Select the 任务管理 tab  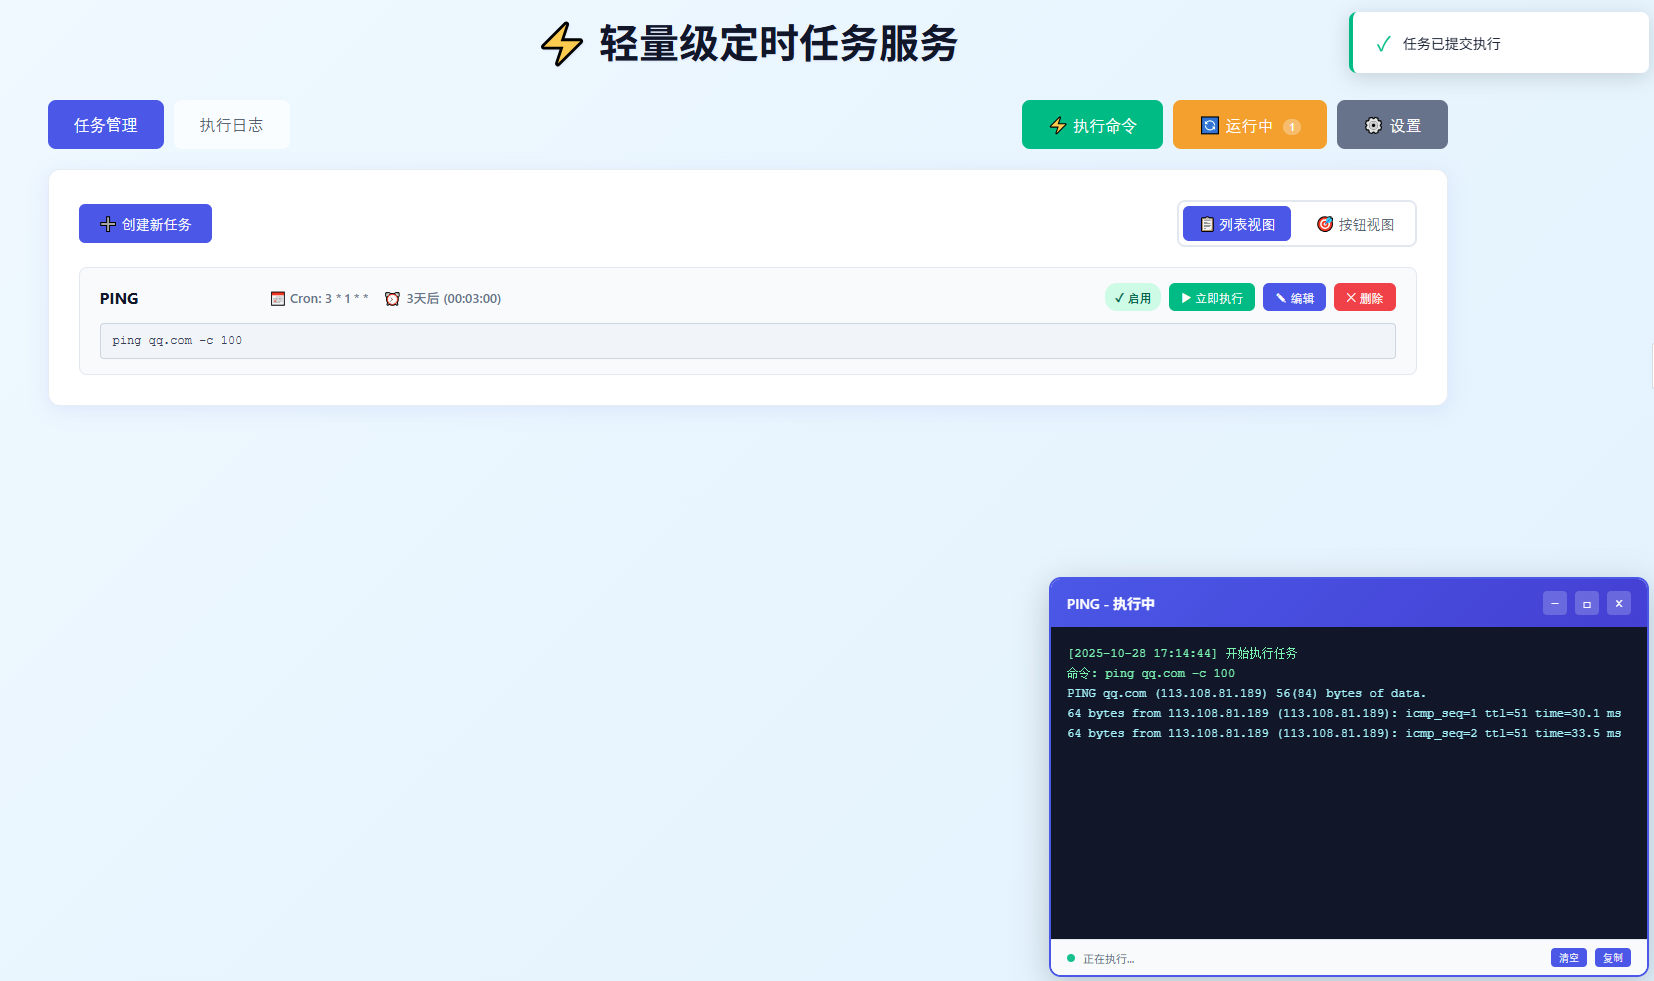(106, 125)
